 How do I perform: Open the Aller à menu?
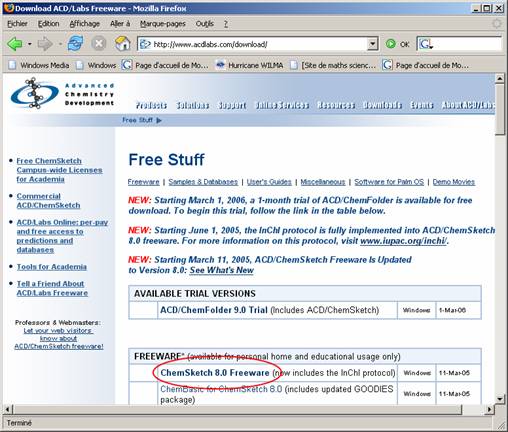click(120, 24)
